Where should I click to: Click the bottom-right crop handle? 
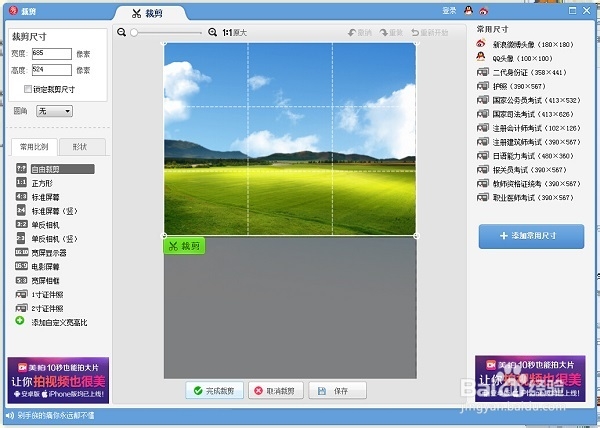pos(416,236)
